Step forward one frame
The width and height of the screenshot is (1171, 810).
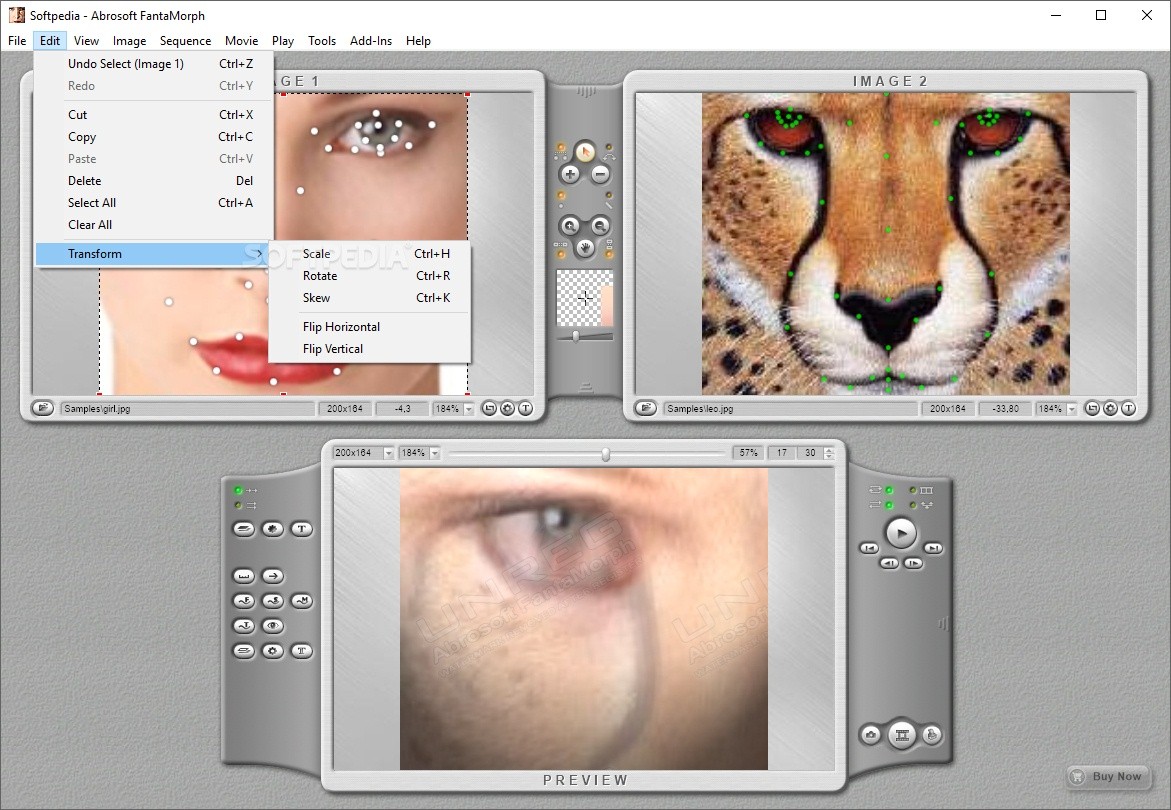[x=913, y=563]
